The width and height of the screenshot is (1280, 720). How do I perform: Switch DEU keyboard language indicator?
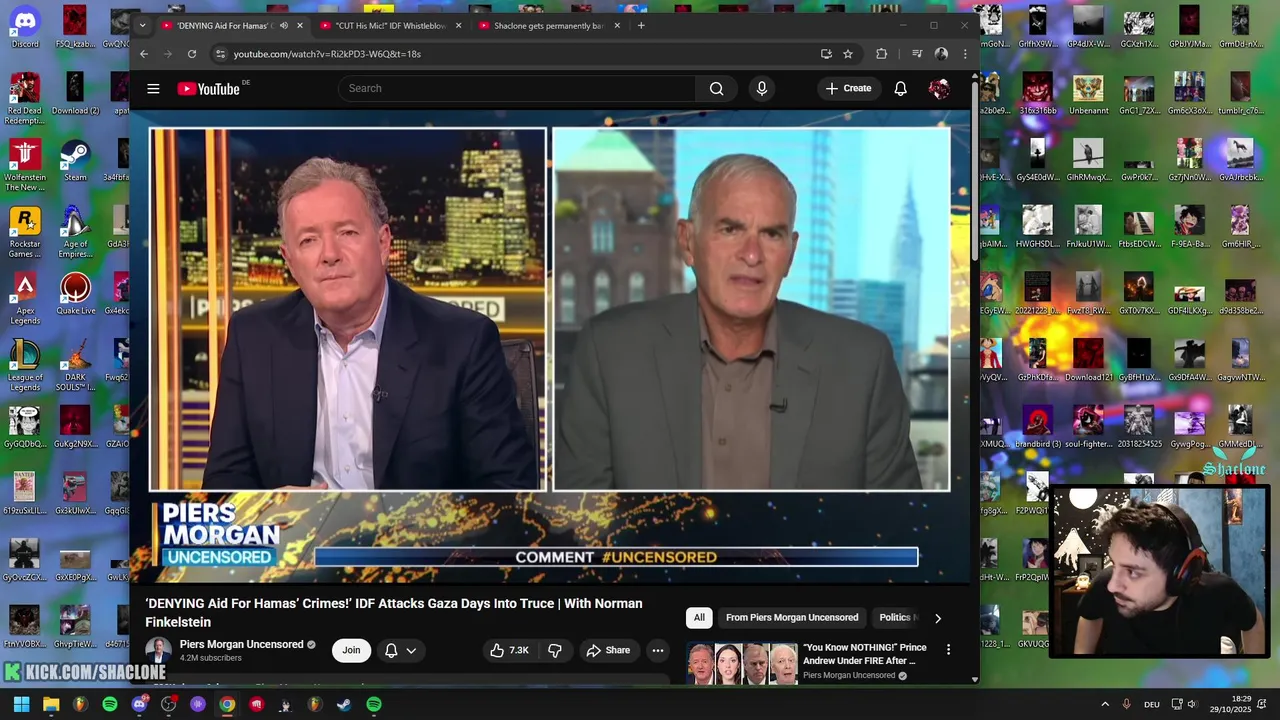point(1152,704)
